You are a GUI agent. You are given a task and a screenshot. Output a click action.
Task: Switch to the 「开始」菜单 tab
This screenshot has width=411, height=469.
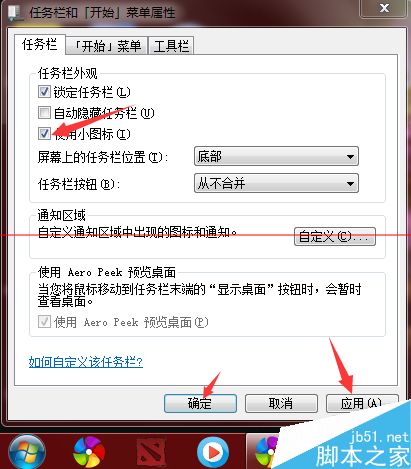click(107, 46)
